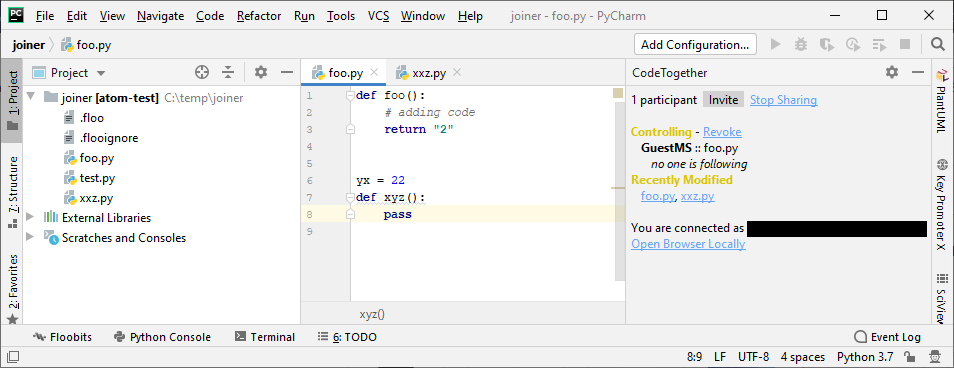Click the inspection status square above editor scrollbar
Image resolution: width=954 pixels, height=368 pixels.
[618, 93]
